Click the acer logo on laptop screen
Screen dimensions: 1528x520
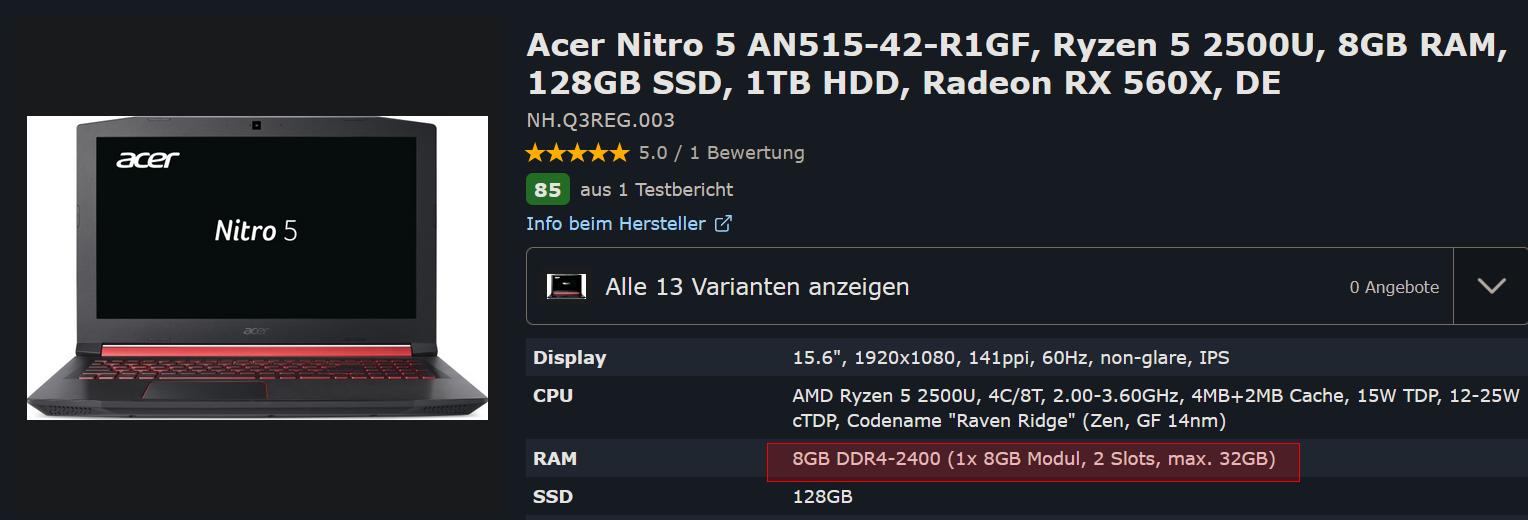[x=148, y=160]
